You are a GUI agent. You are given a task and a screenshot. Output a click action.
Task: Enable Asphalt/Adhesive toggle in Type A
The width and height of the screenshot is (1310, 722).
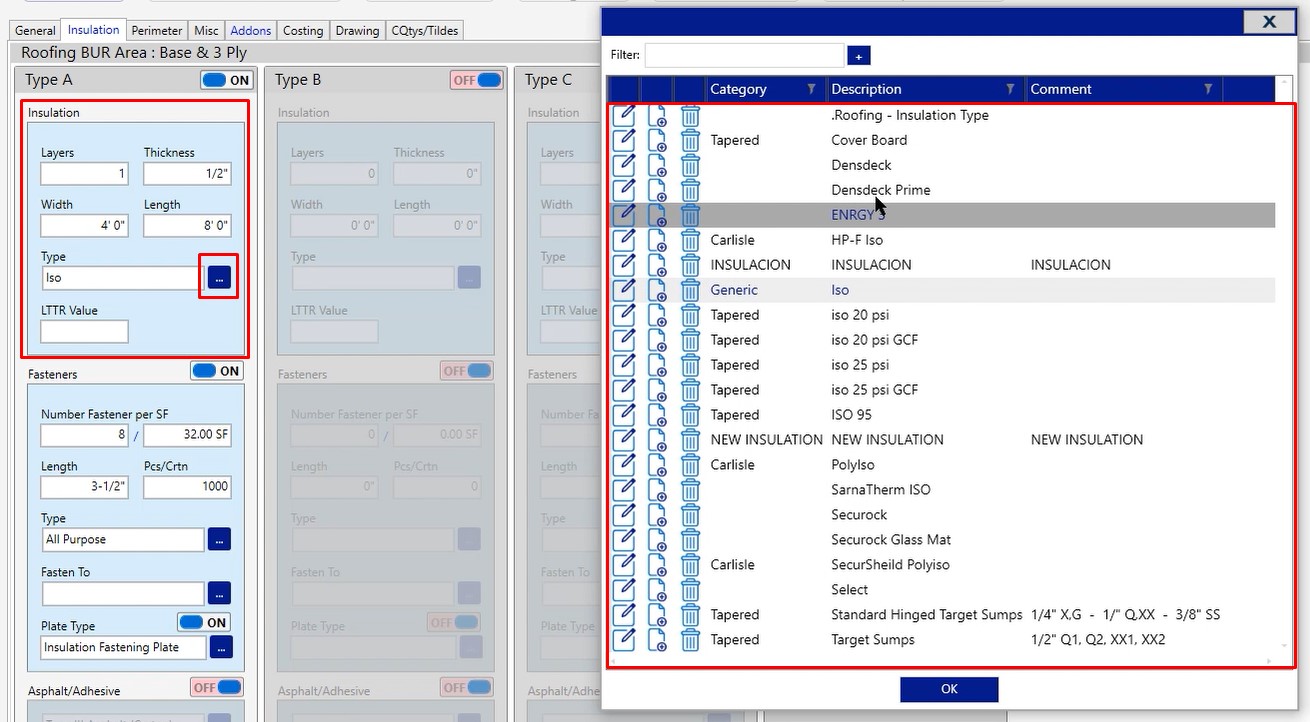pyautogui.click(x=217, y=687)
